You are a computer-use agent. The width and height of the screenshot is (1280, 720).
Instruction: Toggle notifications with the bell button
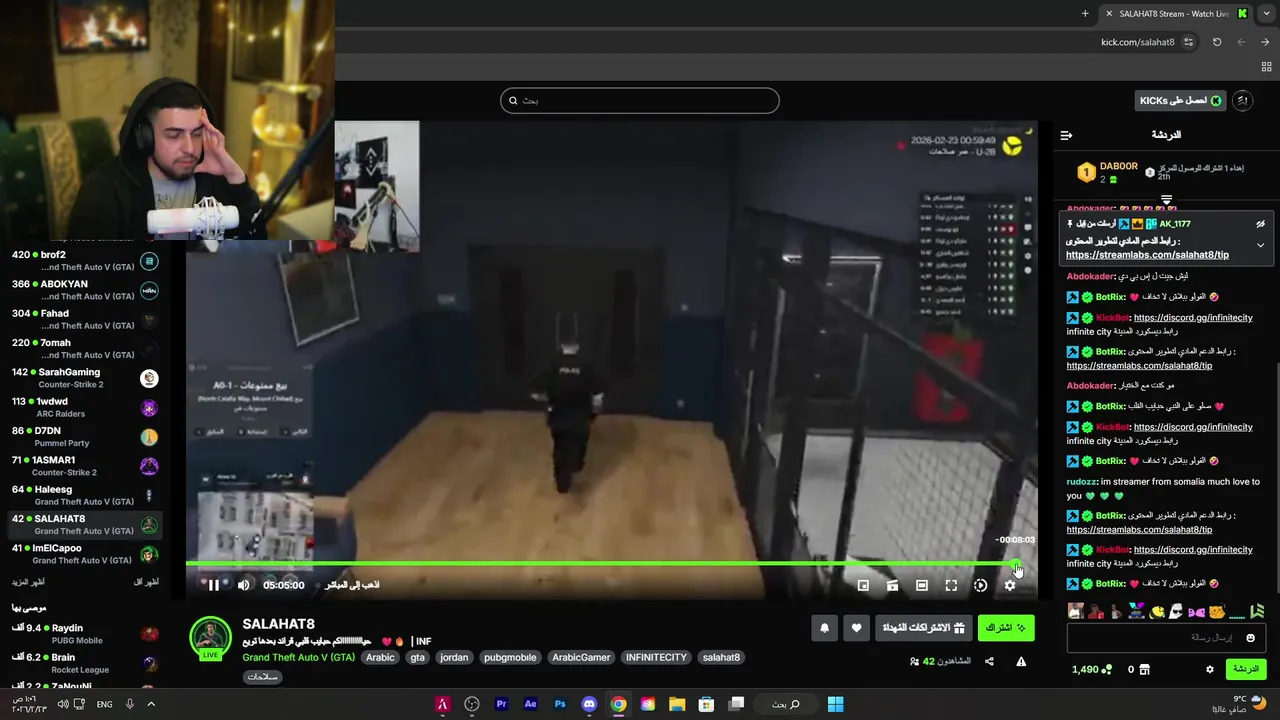(825, 628)
